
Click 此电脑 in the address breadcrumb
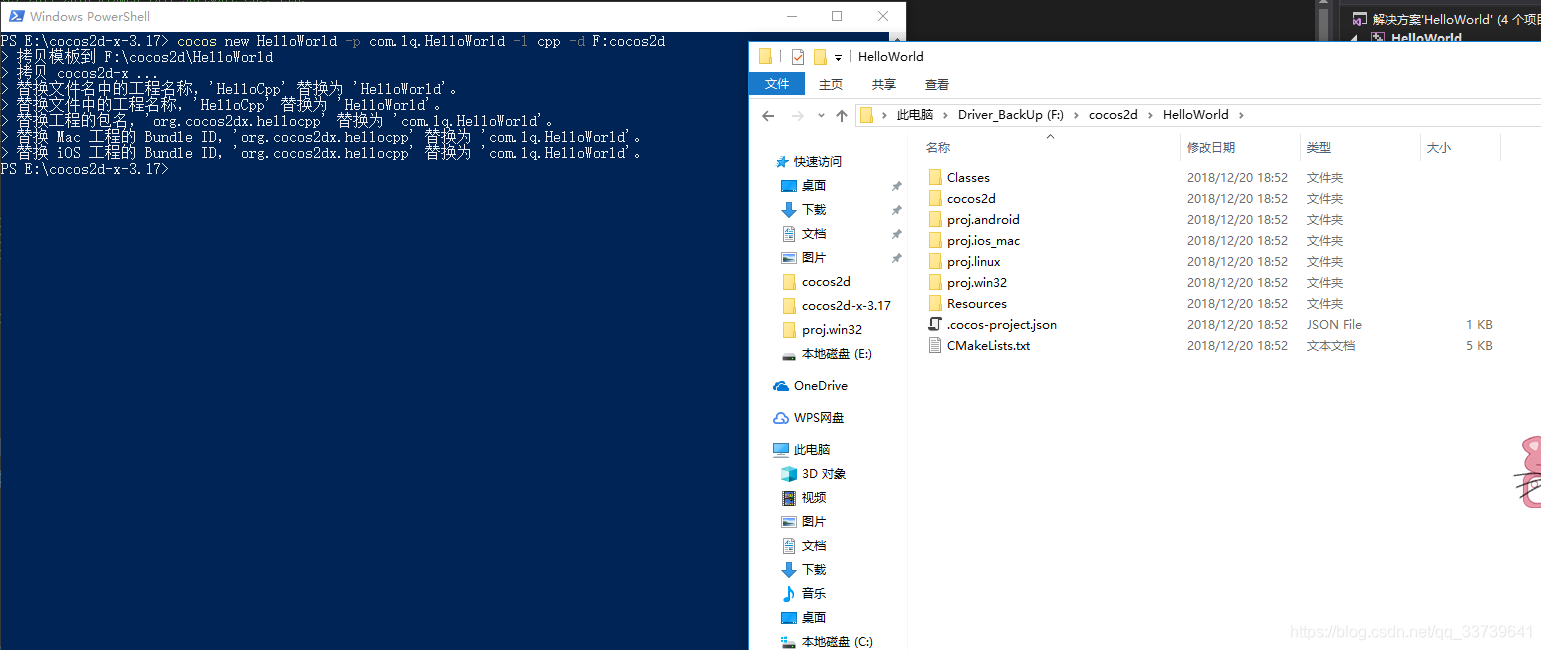[x=914, y=115]
